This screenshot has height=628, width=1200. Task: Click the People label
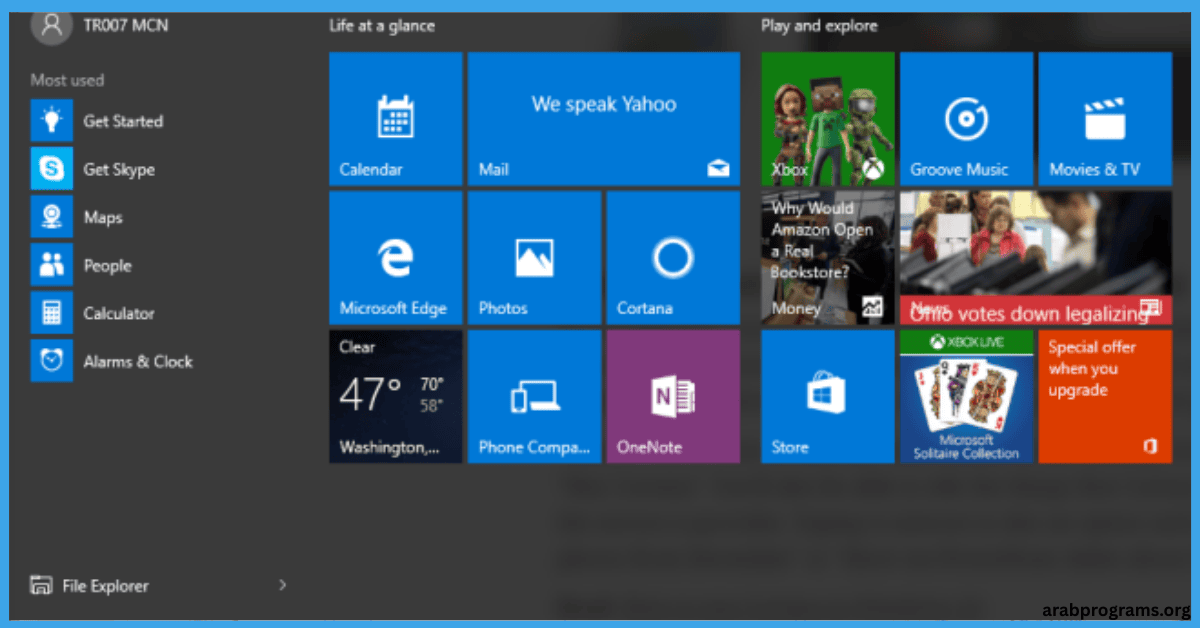(107, 266)
